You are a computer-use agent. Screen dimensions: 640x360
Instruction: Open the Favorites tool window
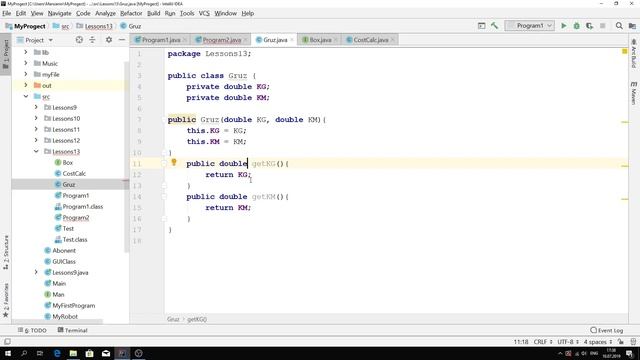(6, 300)
